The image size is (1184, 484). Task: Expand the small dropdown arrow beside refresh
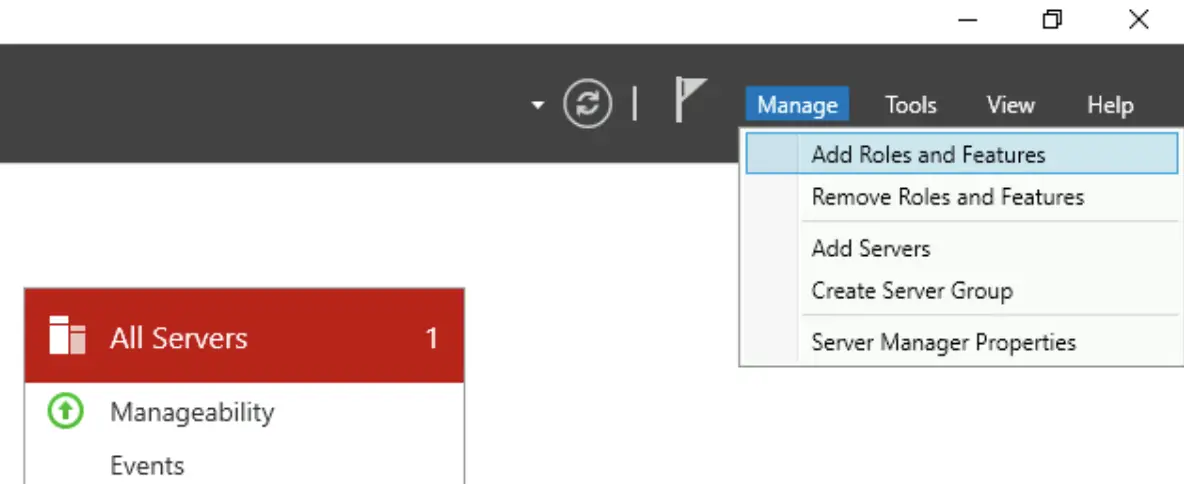click(538, 105)
